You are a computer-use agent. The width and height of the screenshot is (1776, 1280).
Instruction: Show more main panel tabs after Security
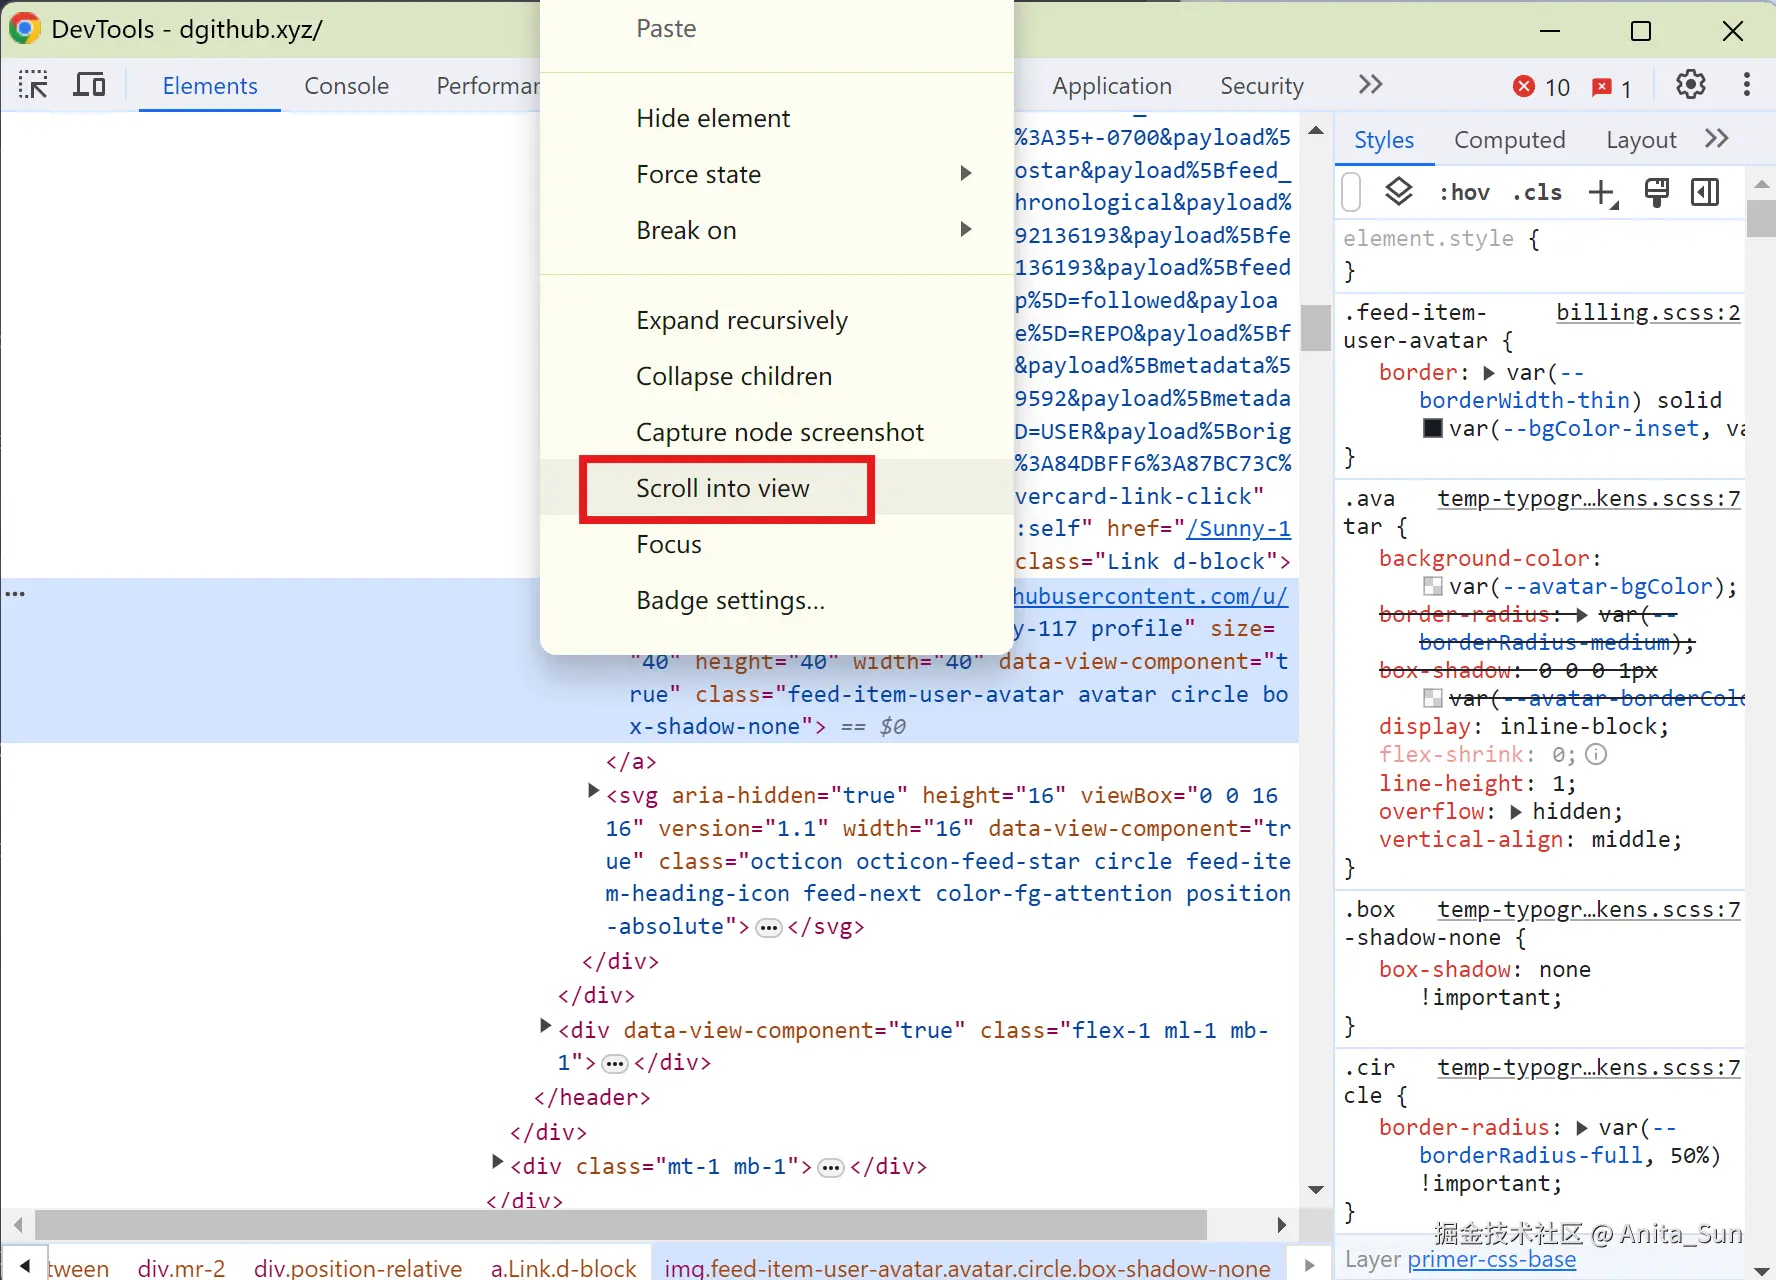[1370, 85]
